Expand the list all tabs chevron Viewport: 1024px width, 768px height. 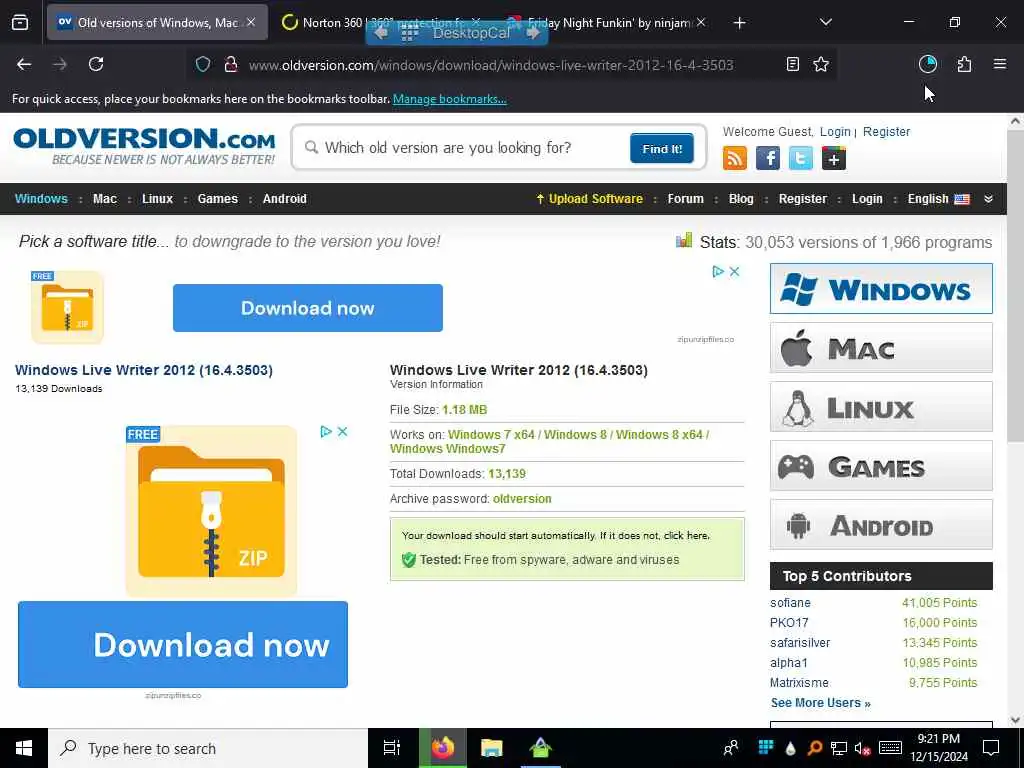[825, 22]
